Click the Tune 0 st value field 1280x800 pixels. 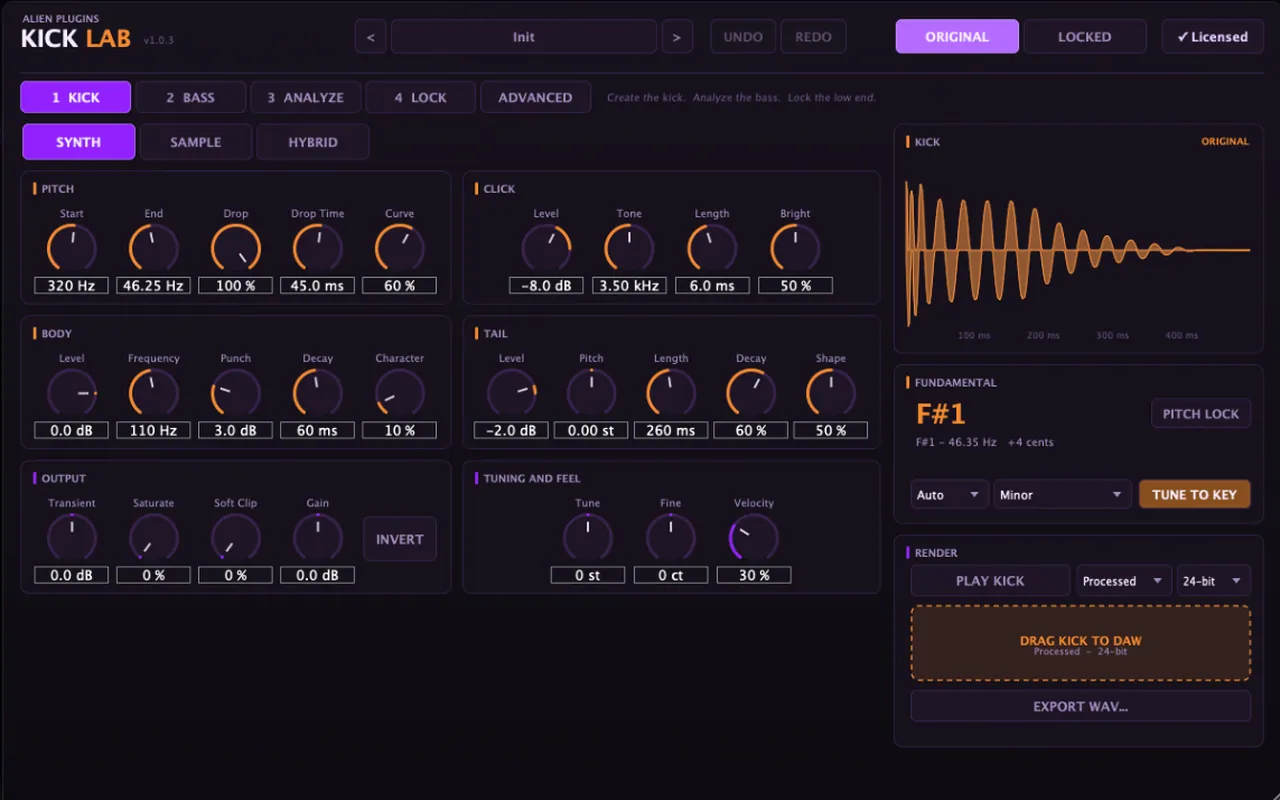click(x=588, y=576)
